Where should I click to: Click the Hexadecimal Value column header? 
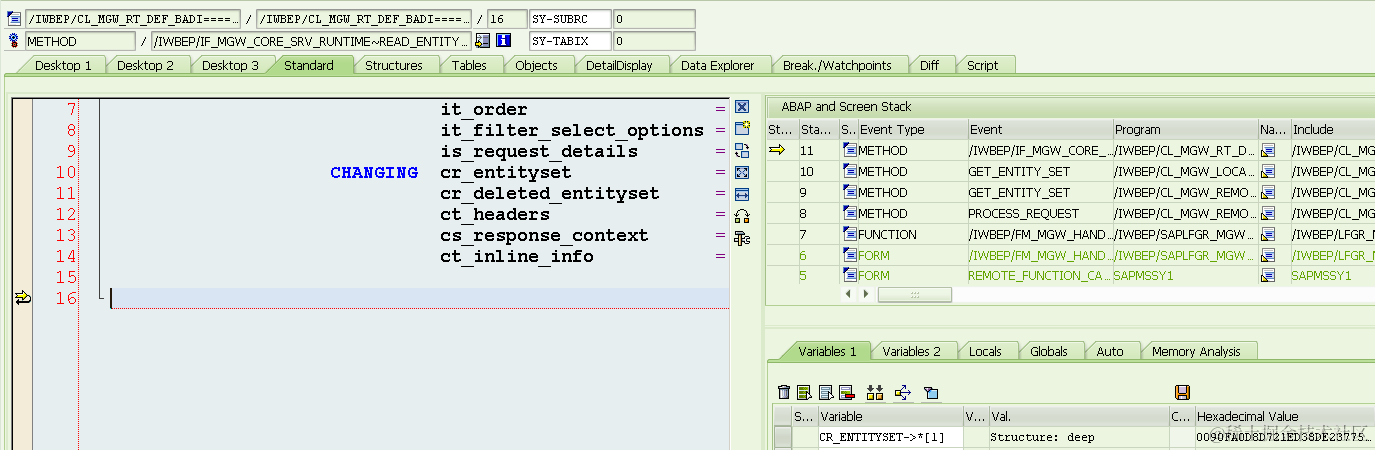[1284, 416]
